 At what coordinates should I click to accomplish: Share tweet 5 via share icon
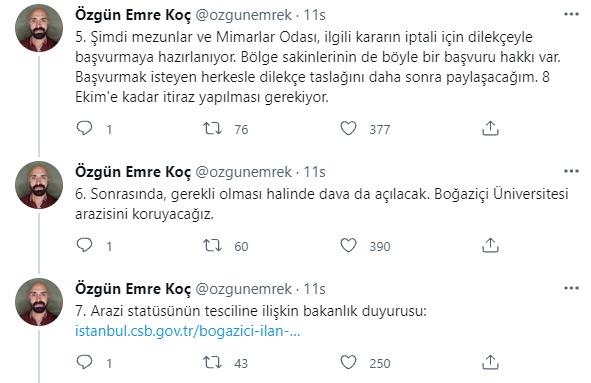[x=490, y=128]
